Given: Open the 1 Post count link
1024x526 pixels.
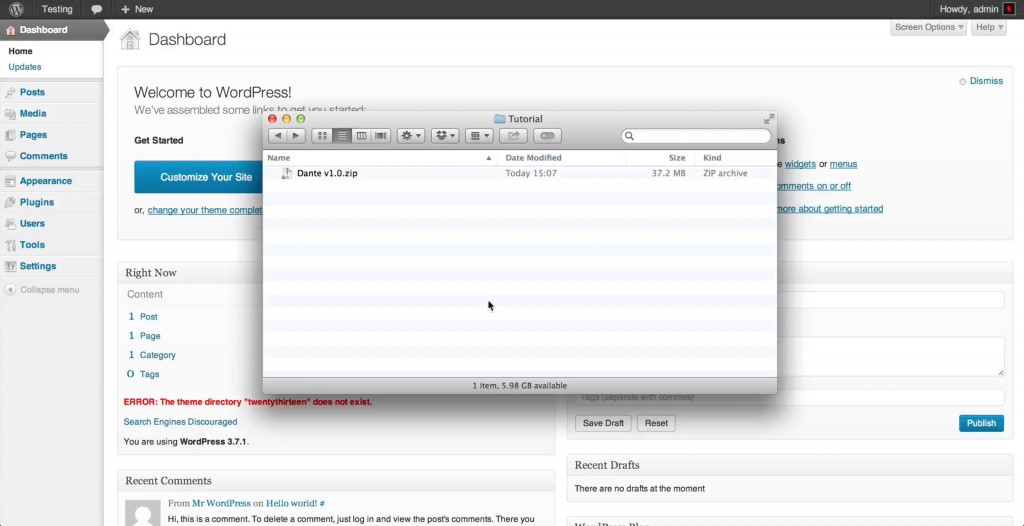Looking at the screenshot, I should point(143,316).
